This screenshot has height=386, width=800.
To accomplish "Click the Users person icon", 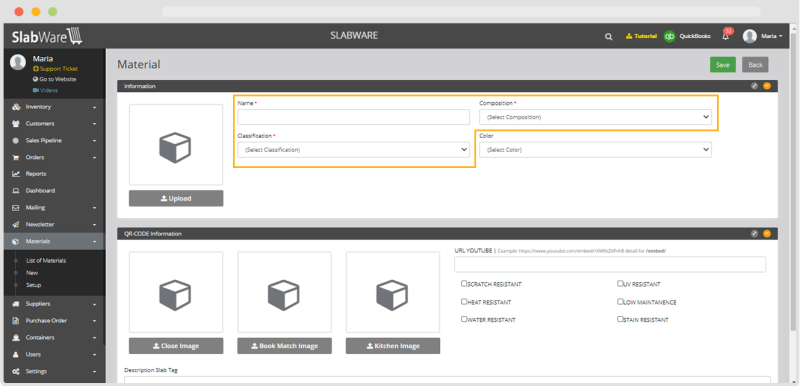I will (16, 354).
